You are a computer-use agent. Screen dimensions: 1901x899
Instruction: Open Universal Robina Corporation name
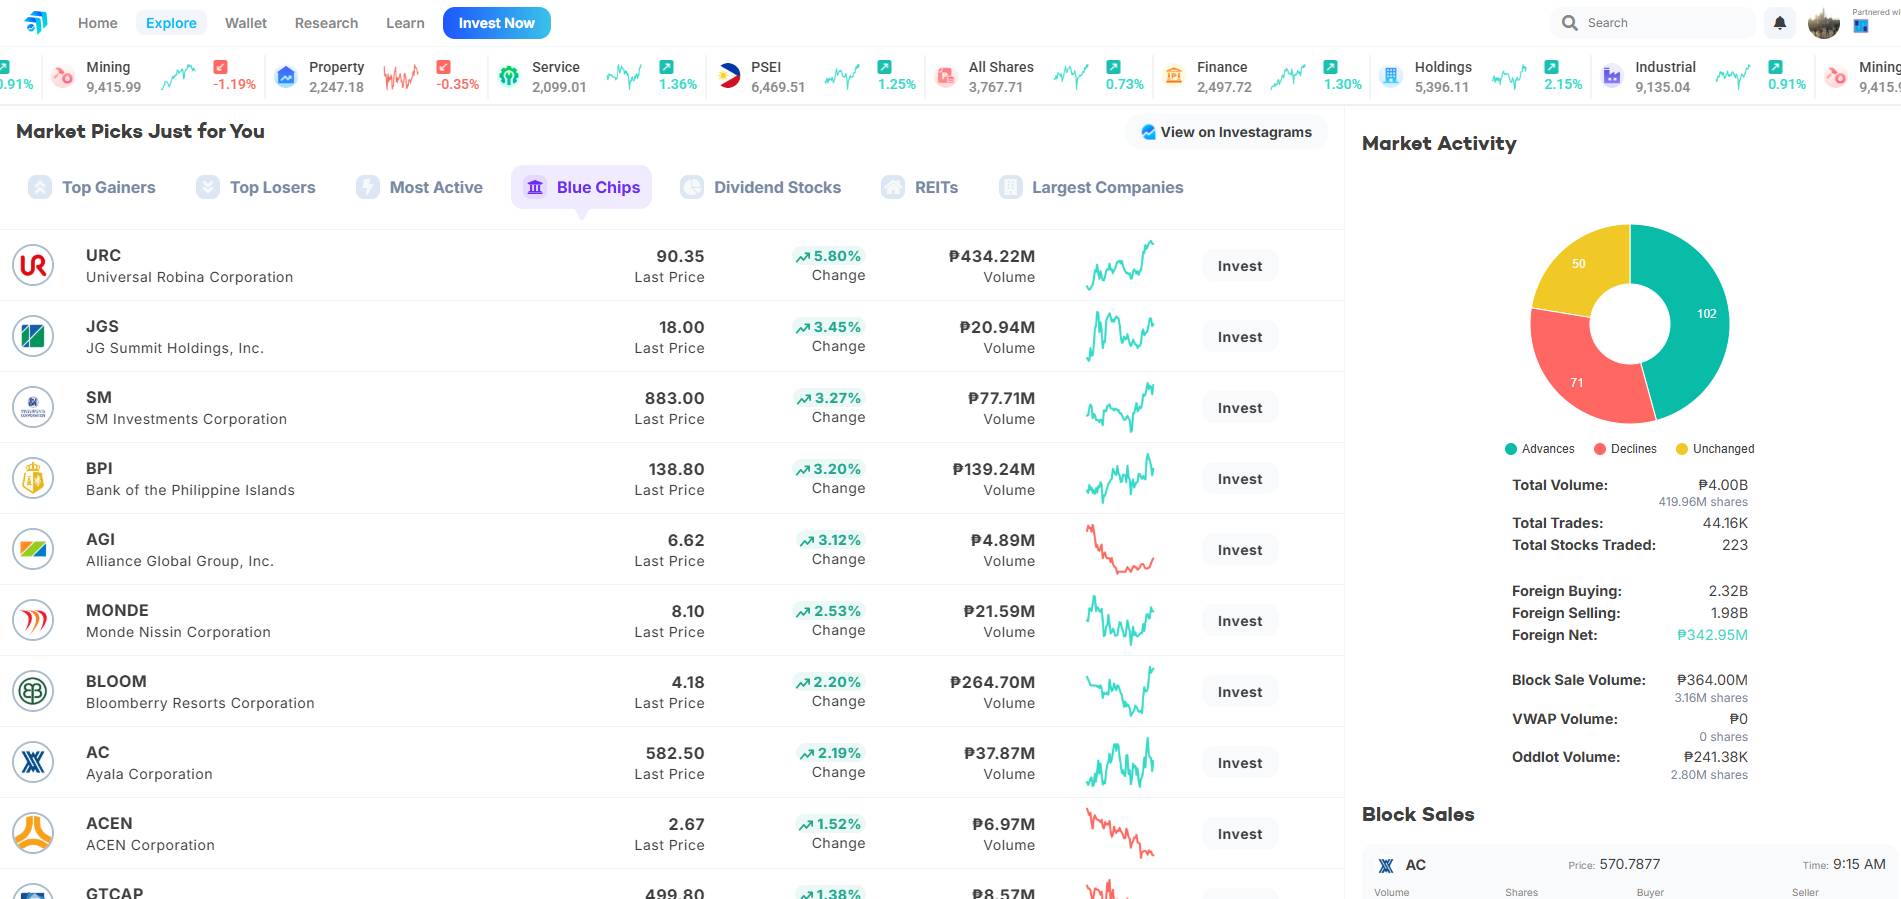pos(190,277)
